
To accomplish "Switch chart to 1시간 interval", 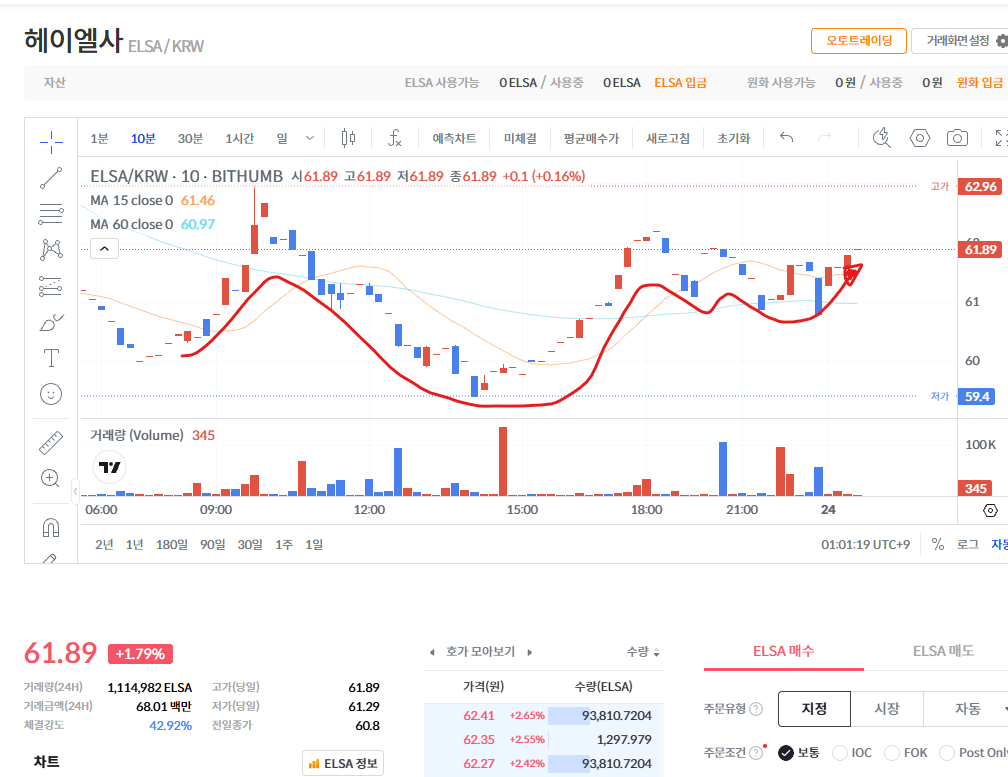I will pos(240,138).
